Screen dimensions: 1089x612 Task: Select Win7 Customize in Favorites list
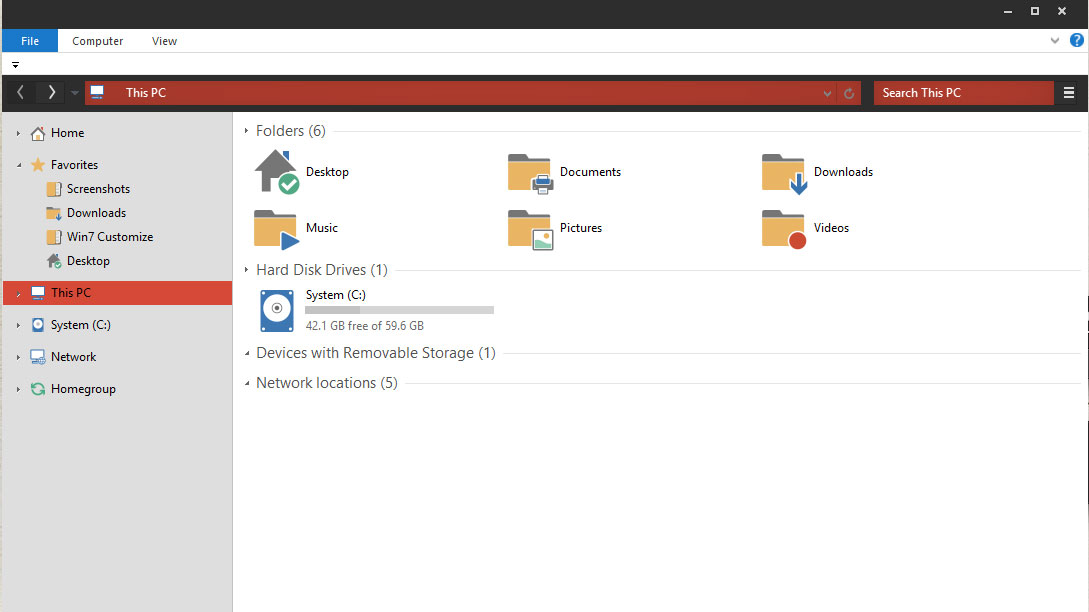tap(110, 237)
